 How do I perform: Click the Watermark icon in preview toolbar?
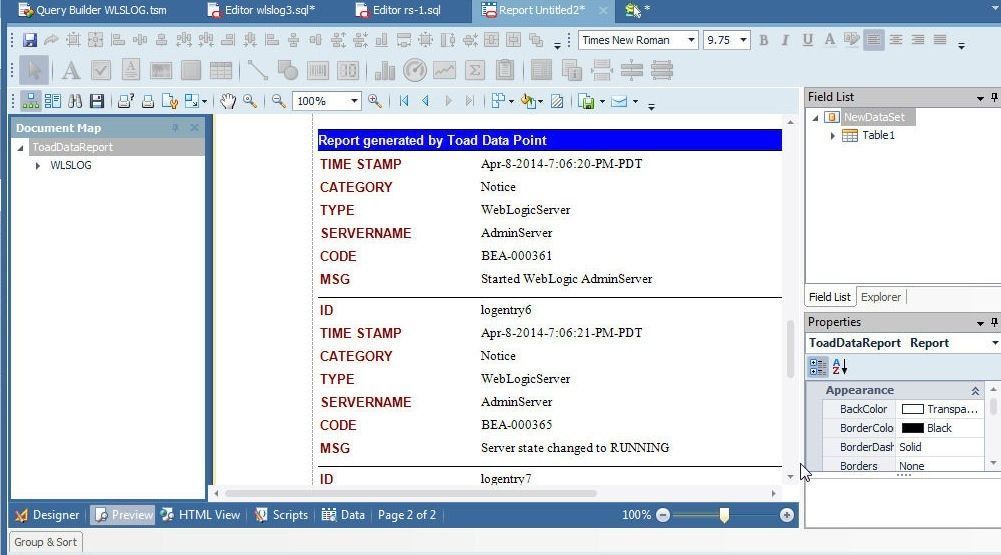pos(557,101)
